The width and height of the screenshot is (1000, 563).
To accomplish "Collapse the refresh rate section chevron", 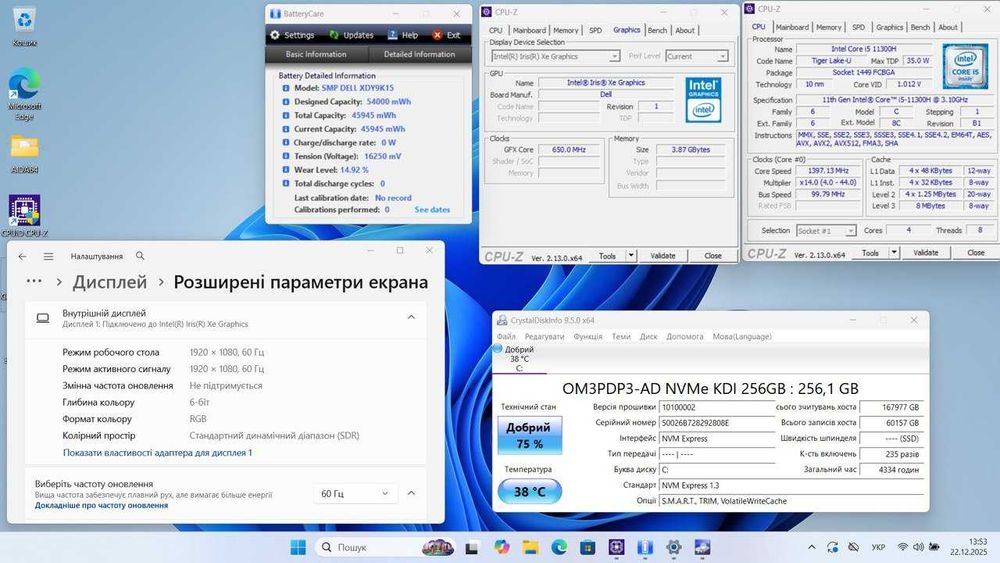I will coord(411,493).
